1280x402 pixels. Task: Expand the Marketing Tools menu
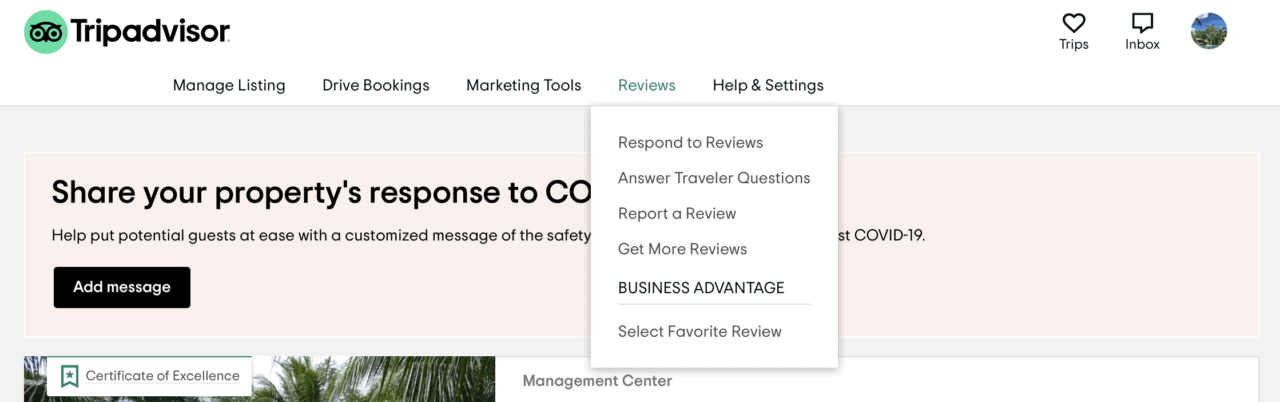523,85
